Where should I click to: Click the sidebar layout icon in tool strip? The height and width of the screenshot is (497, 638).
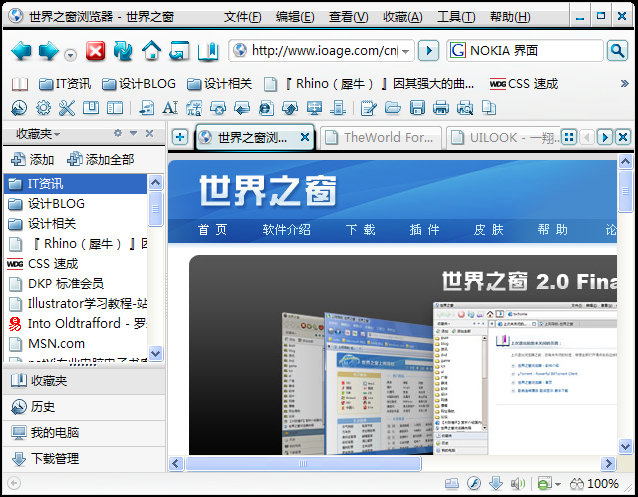click(x=115, y=108)
